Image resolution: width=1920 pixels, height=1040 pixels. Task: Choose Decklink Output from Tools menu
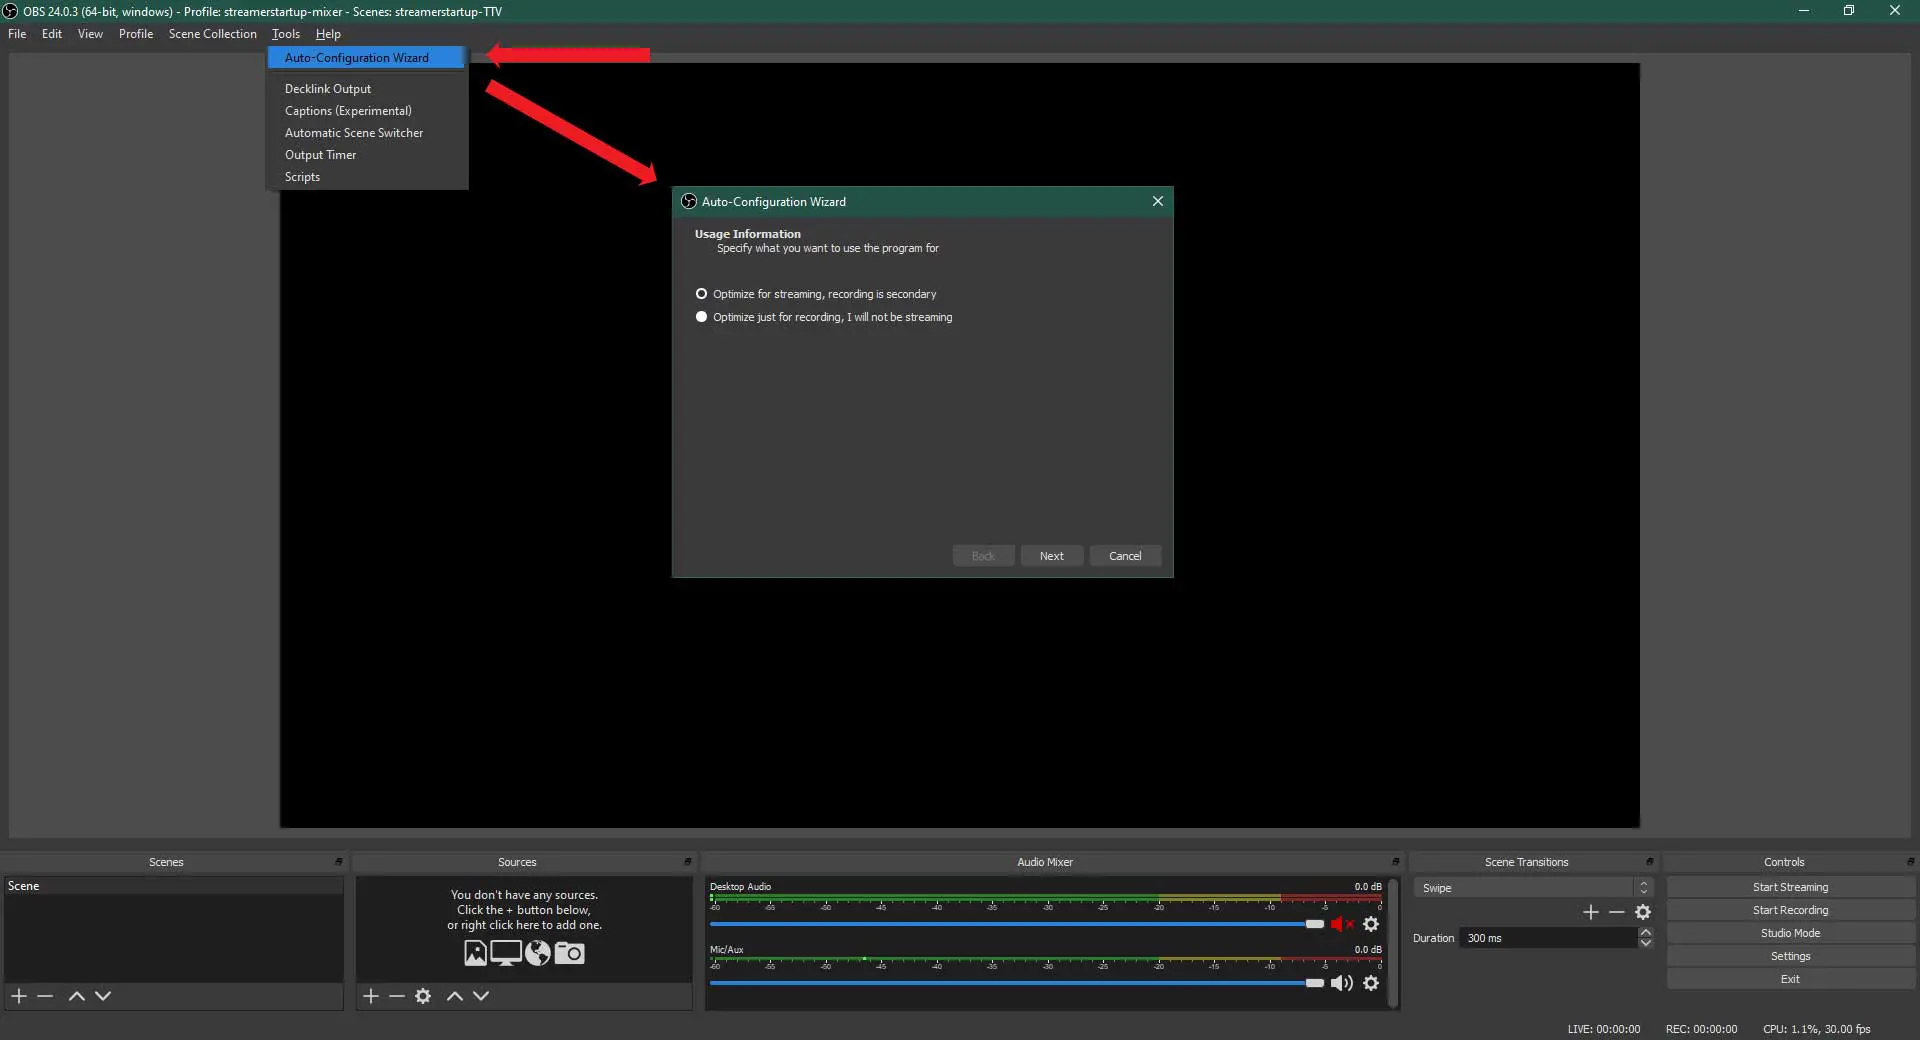(366, 89)
